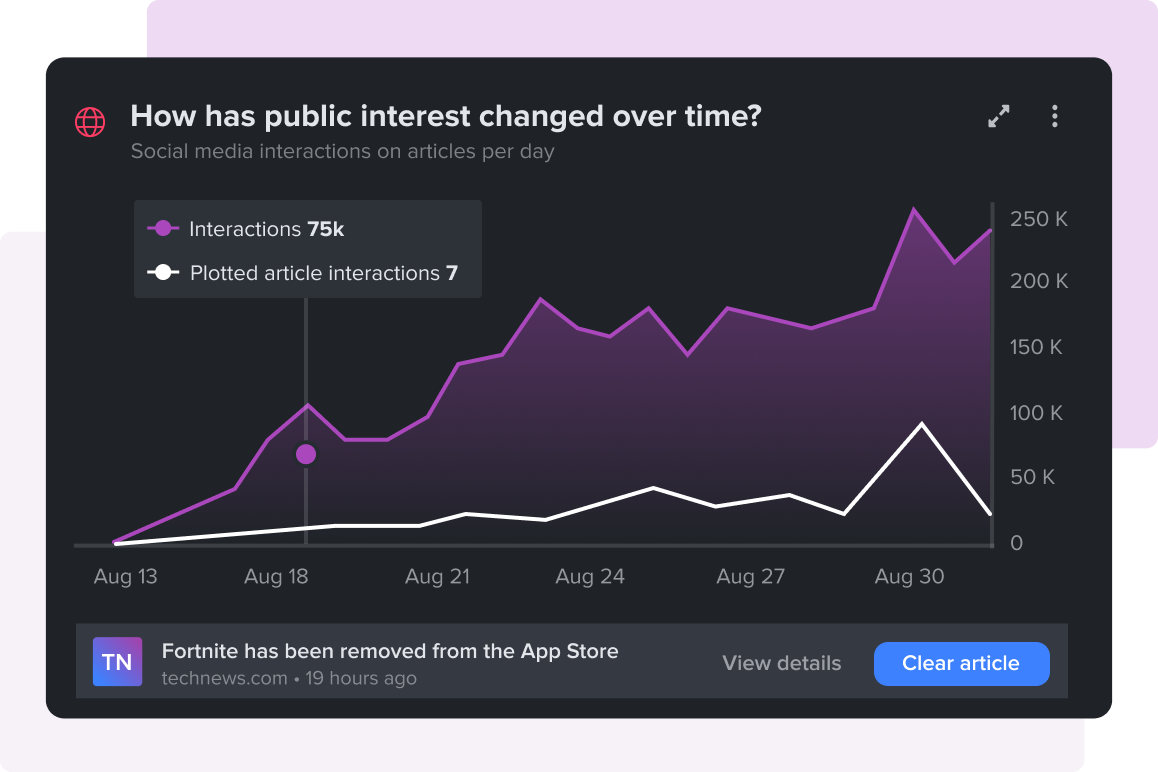Select the Aug 21 date label

click(x=437, y=577)
